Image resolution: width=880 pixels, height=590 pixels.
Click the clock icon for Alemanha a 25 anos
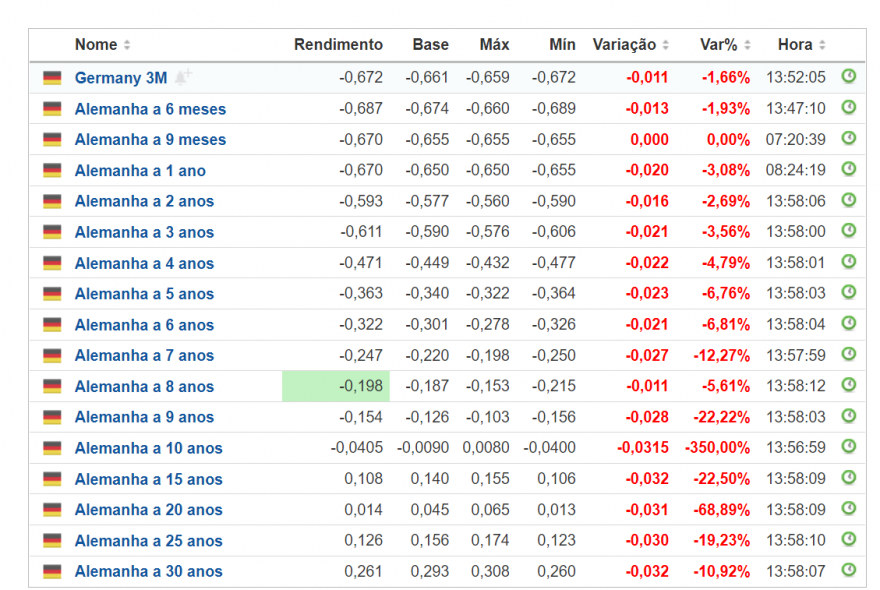tap(849, 539)
